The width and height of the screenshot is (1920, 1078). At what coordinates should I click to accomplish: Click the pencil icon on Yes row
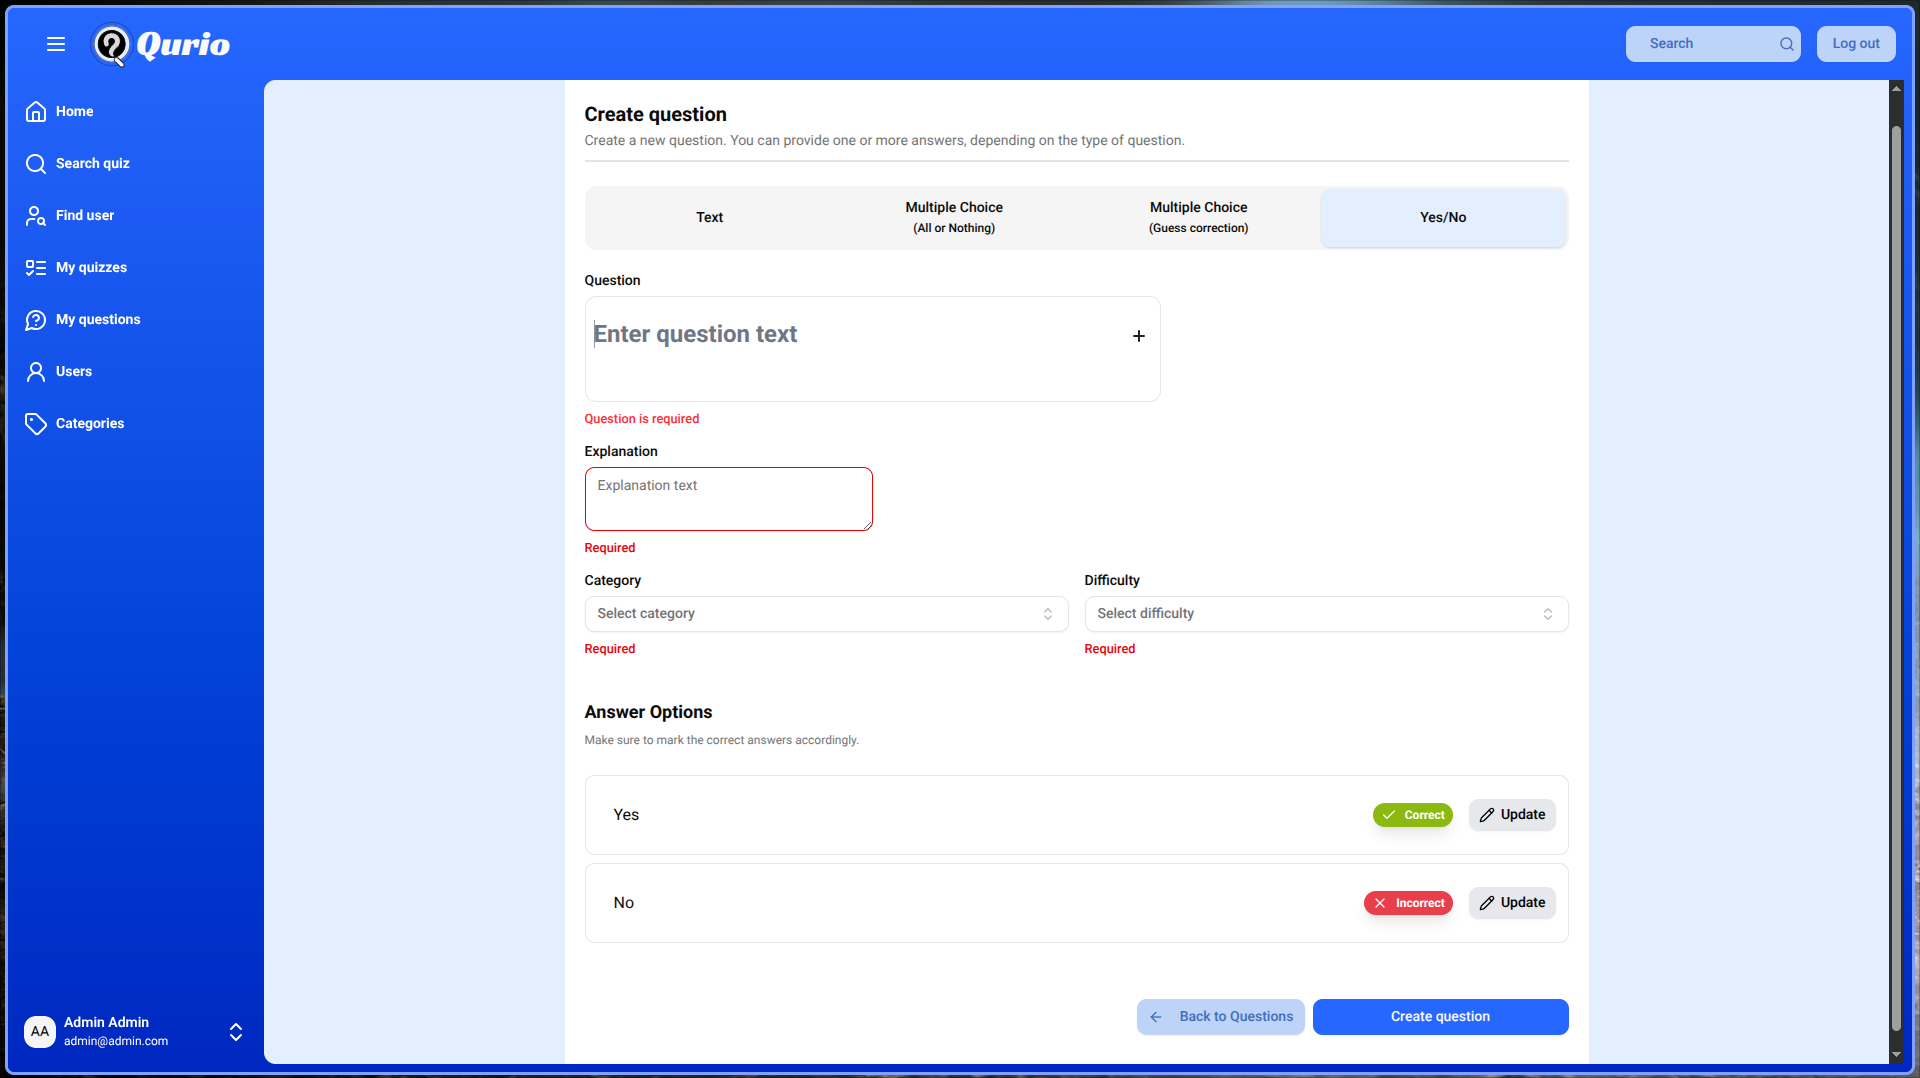[1487, 815]
